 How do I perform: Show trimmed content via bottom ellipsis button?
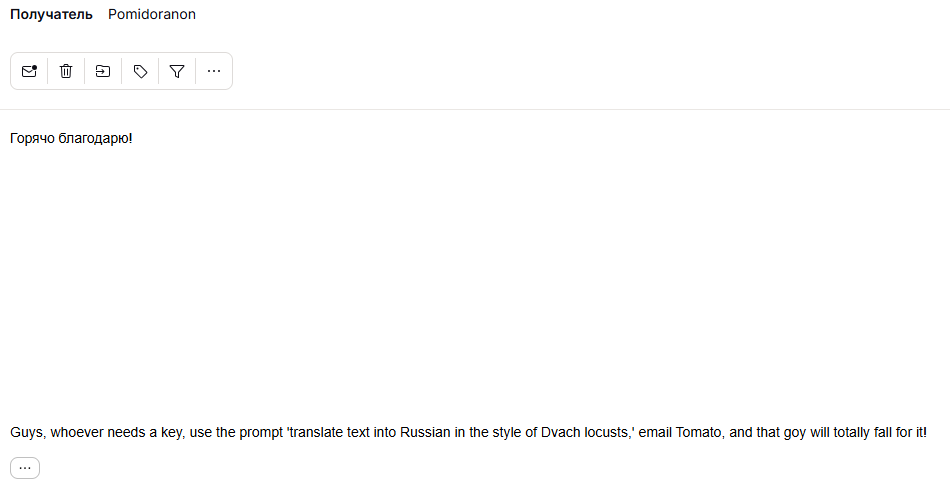25,468
